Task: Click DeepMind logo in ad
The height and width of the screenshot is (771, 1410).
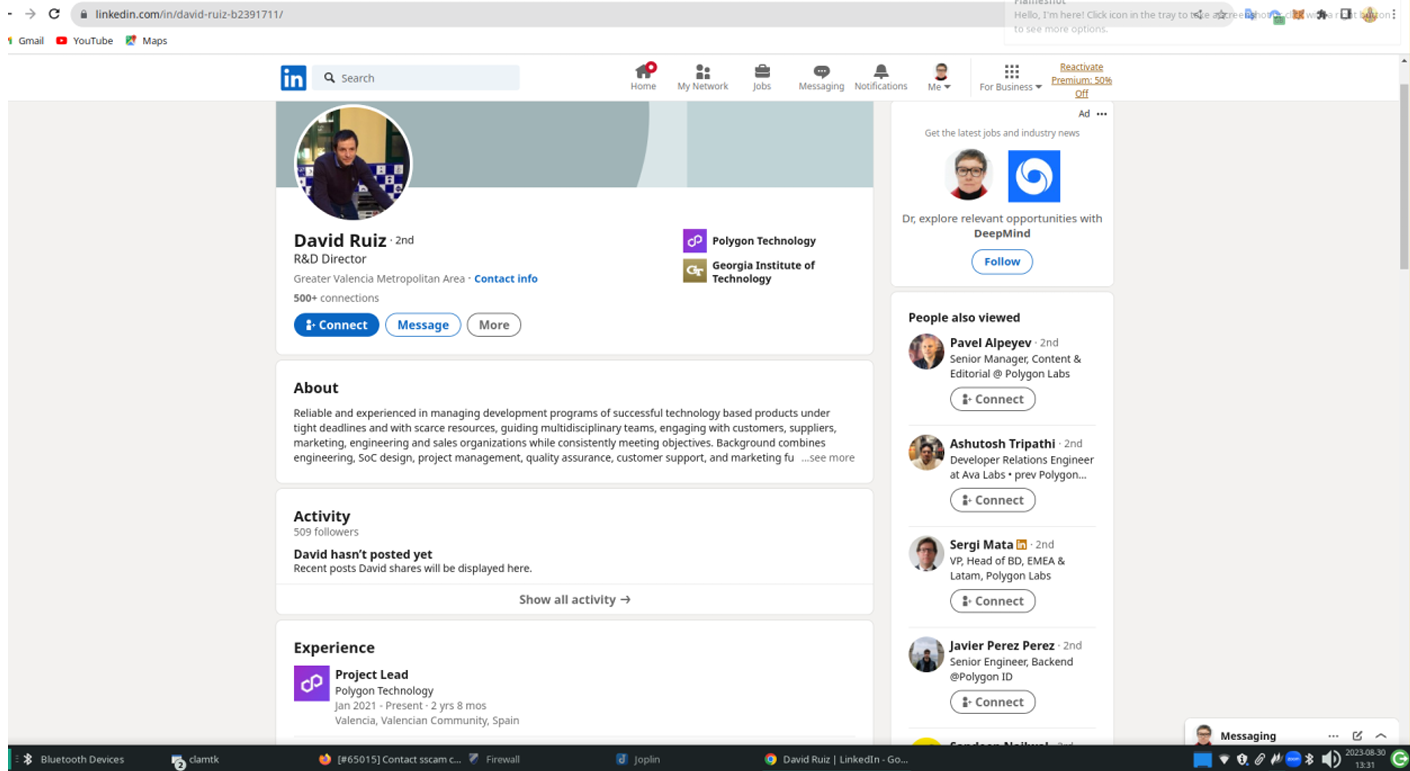Action: [x=1034, y=176]
